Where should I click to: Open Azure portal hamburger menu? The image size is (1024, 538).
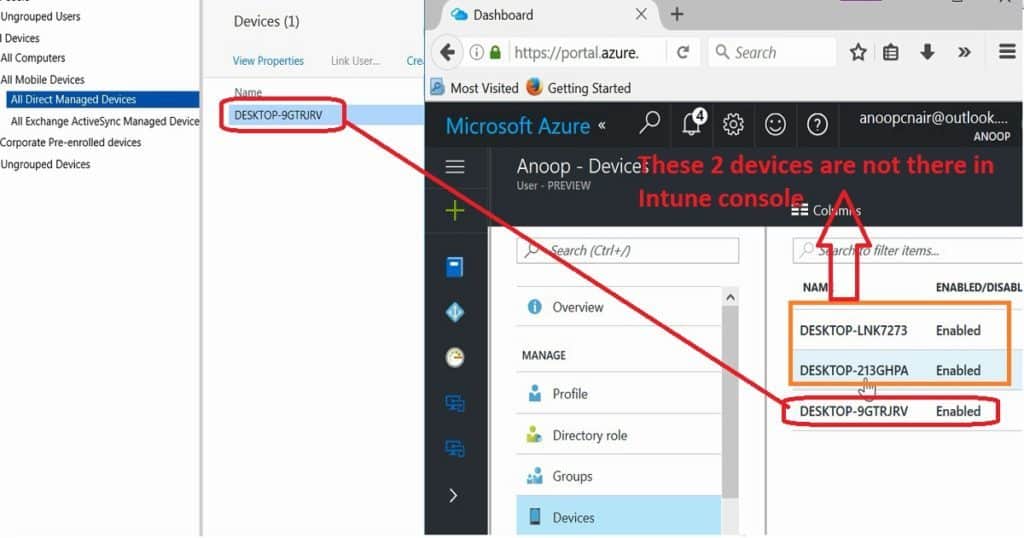click(455, 167)
